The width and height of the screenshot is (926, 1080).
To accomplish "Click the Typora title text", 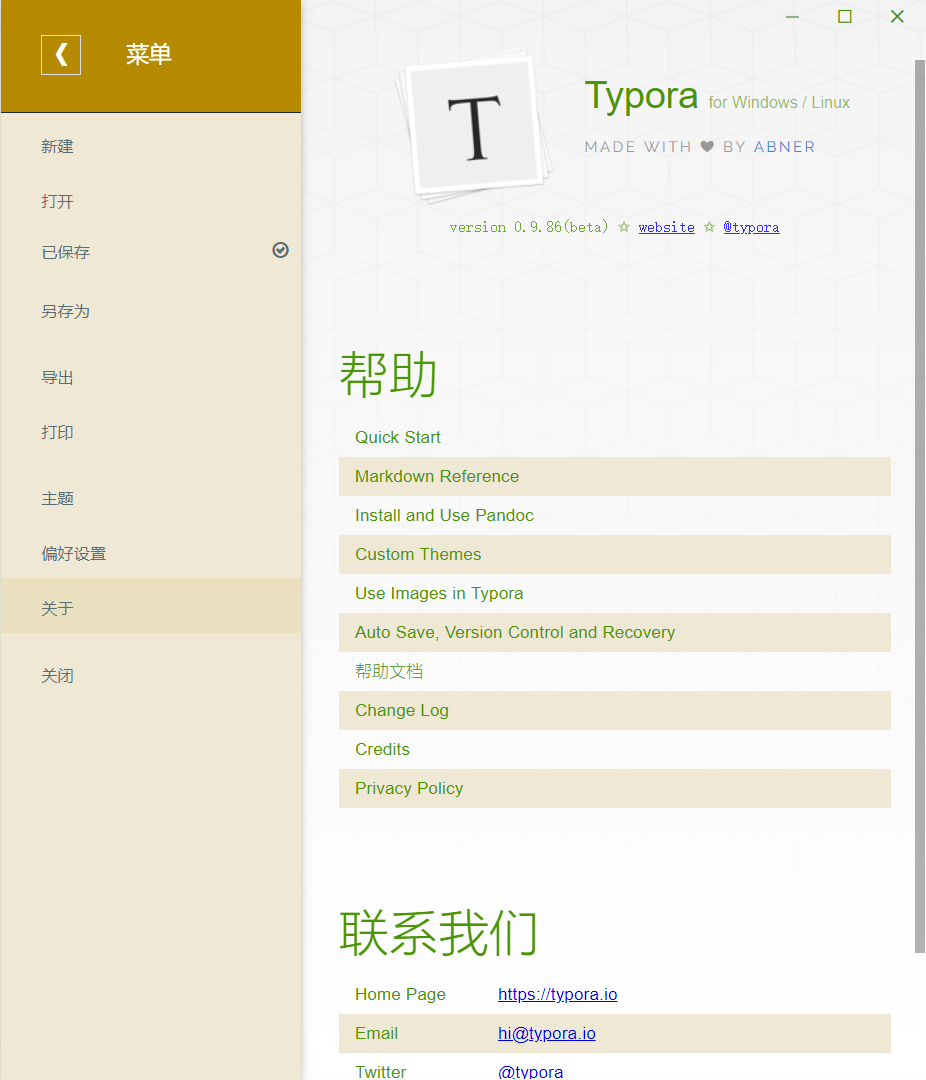I will point(641,95).
